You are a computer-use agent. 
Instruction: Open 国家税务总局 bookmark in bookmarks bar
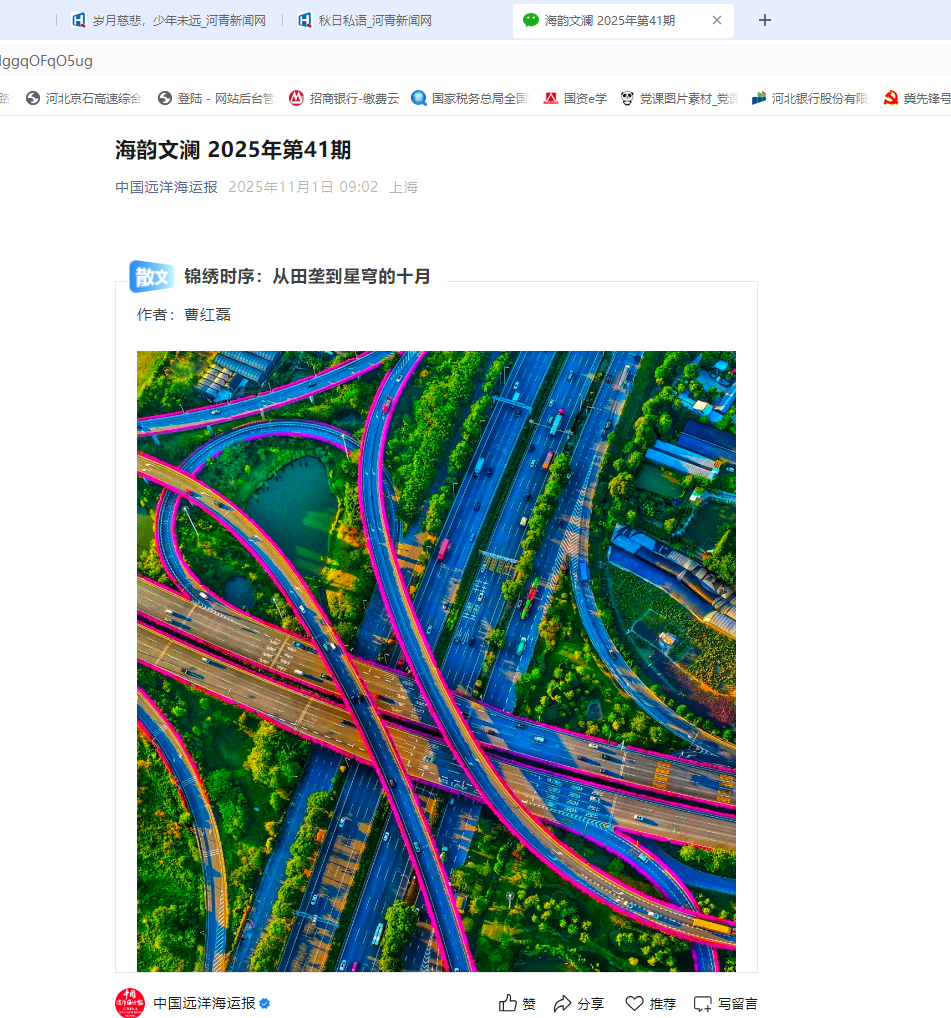tap(471, 98)
